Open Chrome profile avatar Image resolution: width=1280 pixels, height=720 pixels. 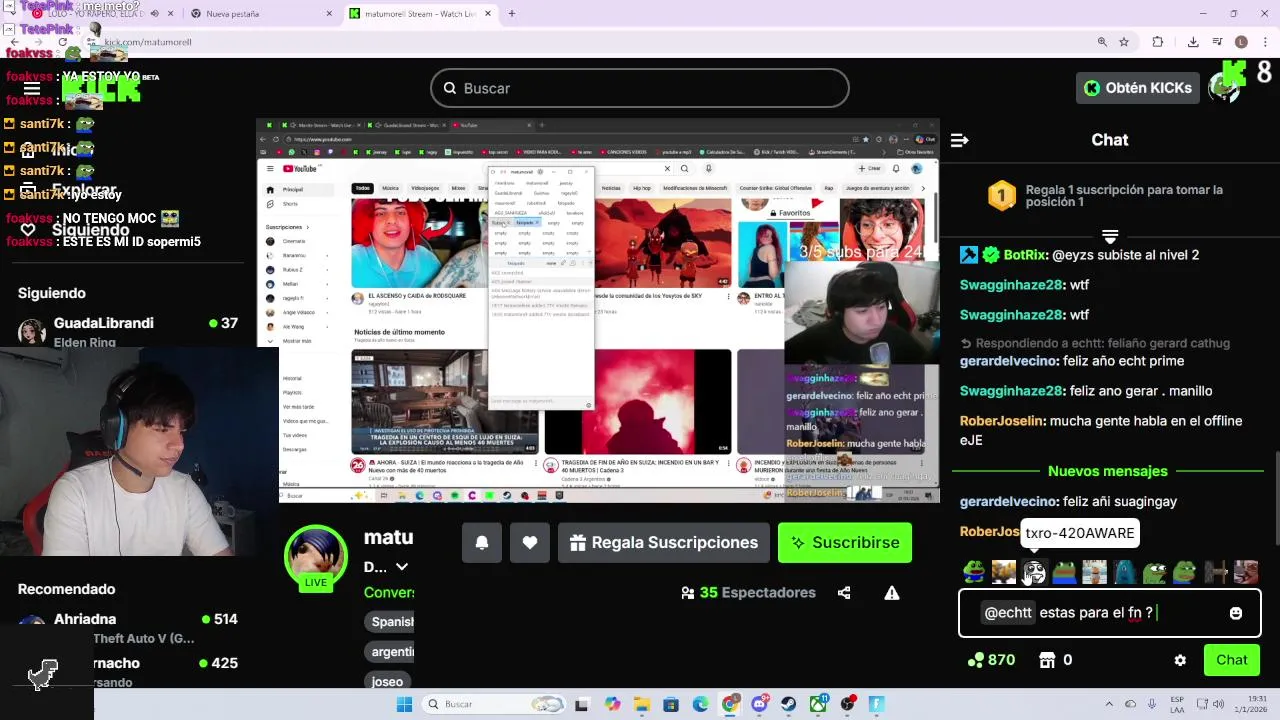1241,42
